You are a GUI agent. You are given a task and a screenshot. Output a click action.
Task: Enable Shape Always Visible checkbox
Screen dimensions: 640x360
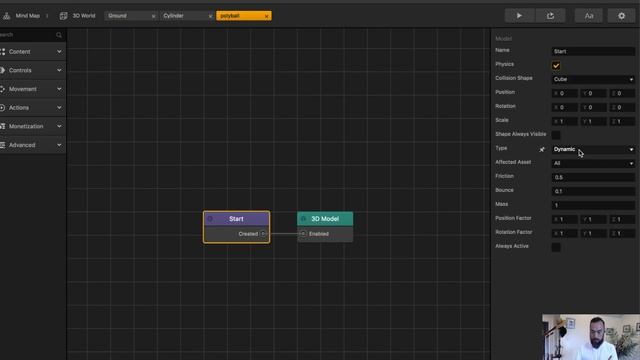556,135
